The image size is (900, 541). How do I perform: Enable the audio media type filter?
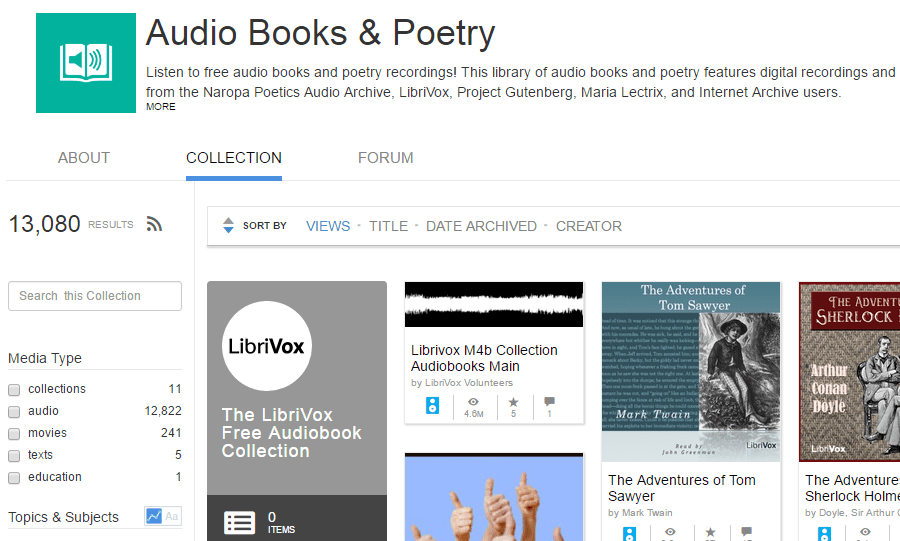(x=14, y=411)
